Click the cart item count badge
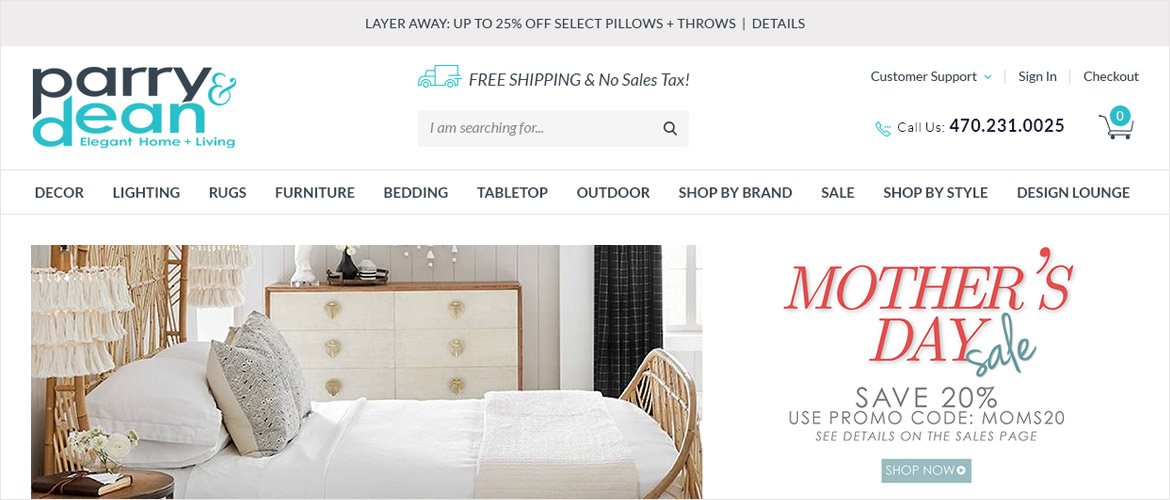The image size is (1170, 500). [1119, 116]
